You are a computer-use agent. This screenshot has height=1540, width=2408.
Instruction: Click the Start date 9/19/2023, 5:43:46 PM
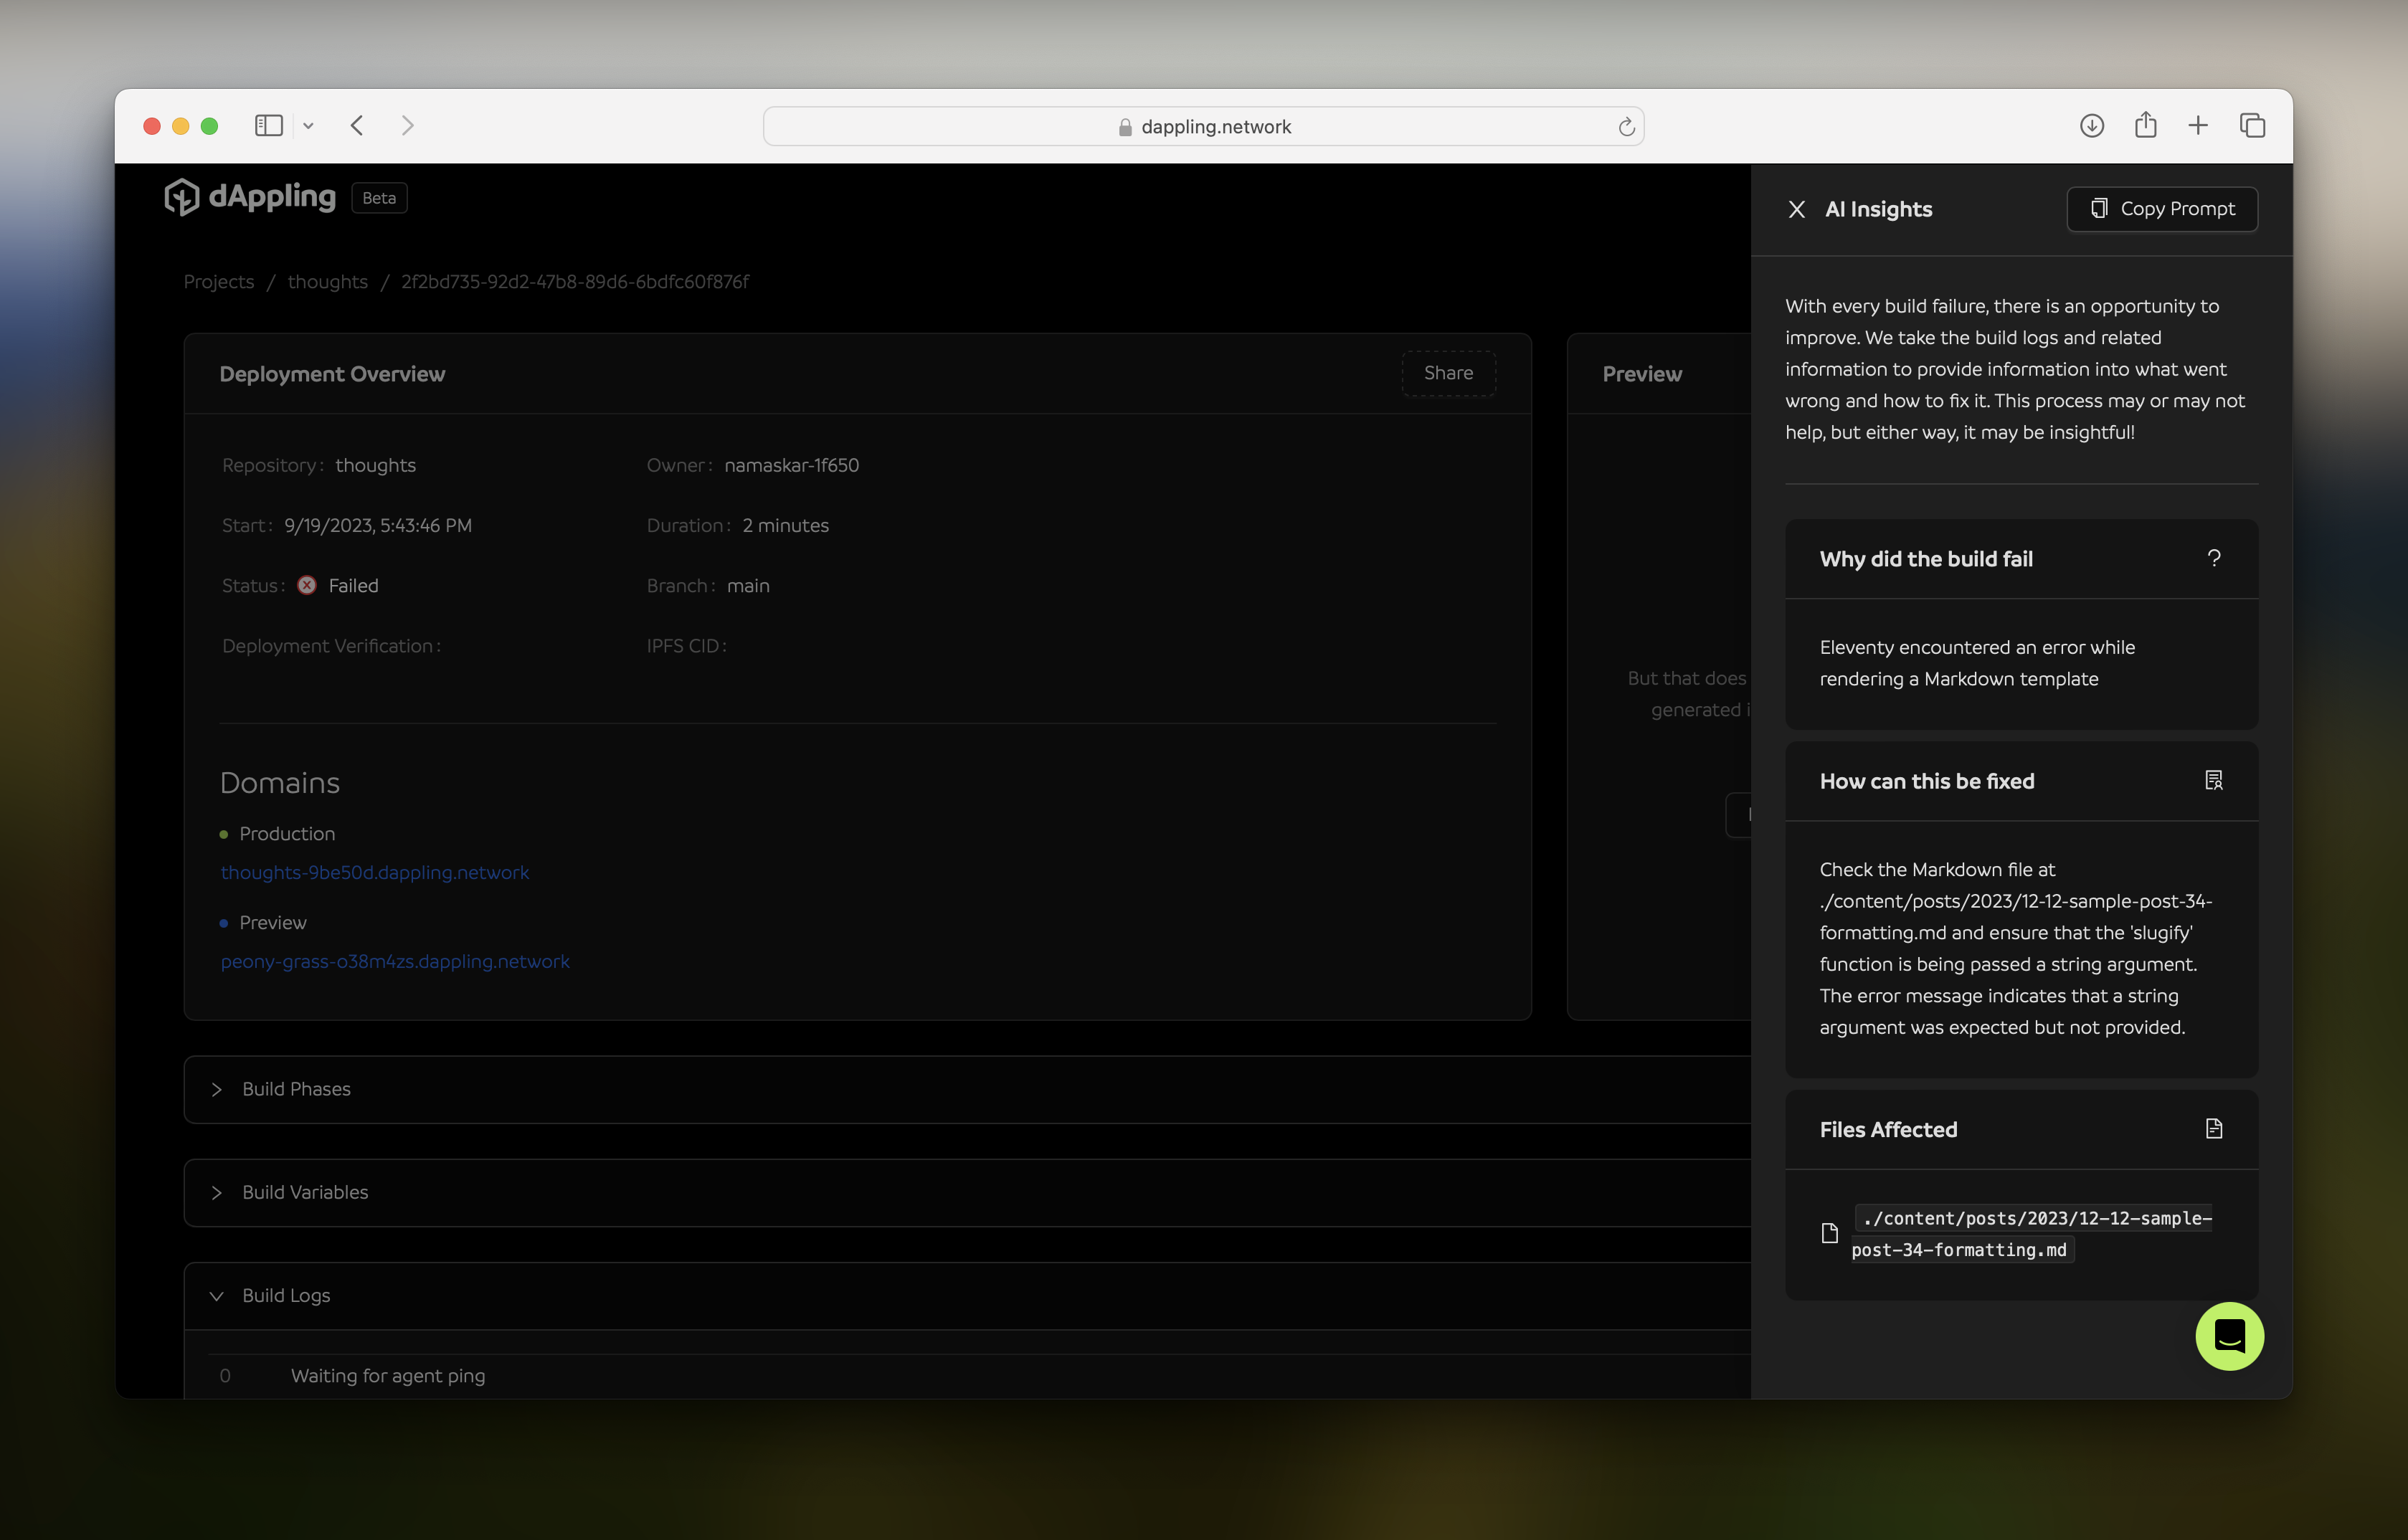coord(378,526)
